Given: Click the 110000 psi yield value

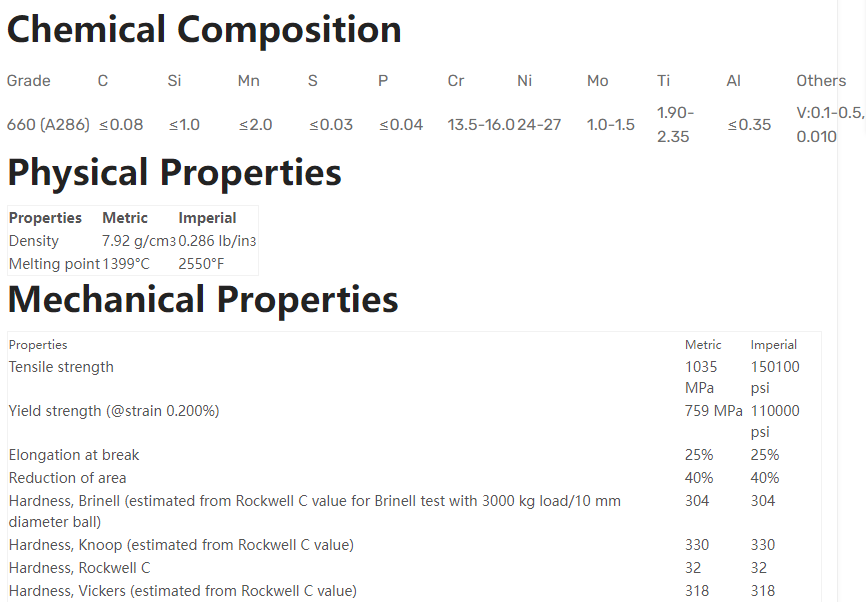Looking at the screenshot, I should pos(775,421).
